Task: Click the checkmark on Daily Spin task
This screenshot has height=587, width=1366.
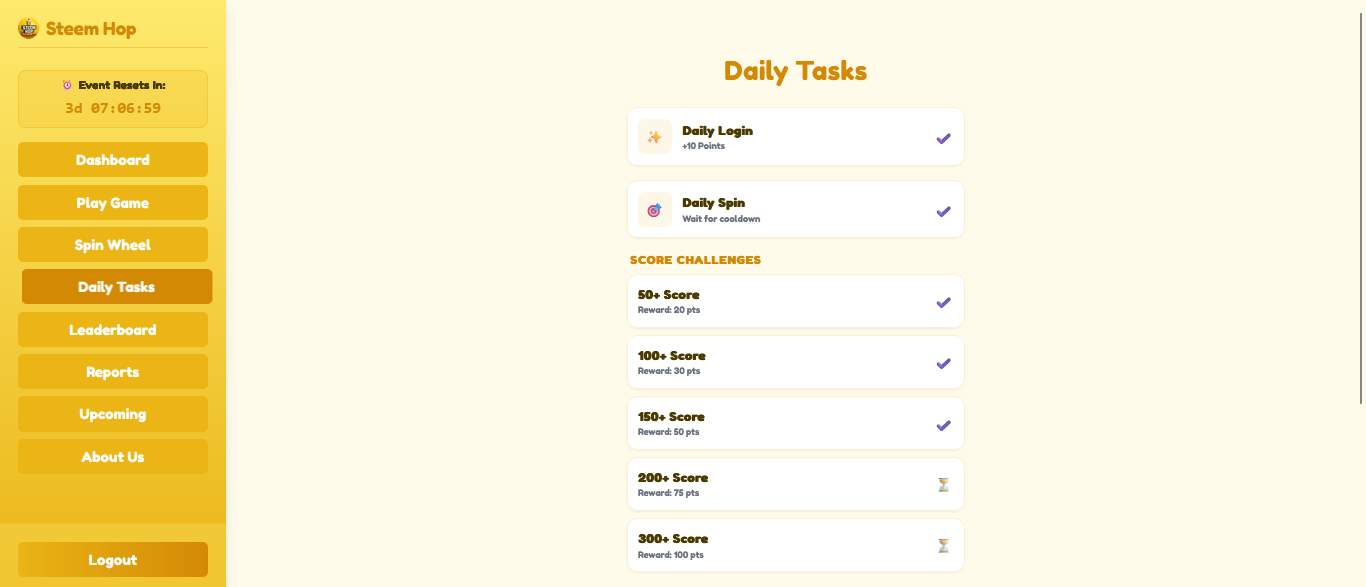Action: (943, 211)
